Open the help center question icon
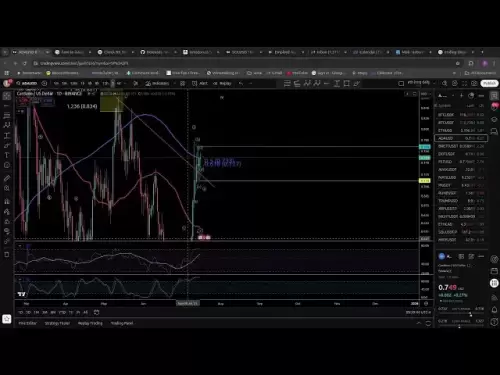This screenshot has width=500, height=375. click(494, 322)
